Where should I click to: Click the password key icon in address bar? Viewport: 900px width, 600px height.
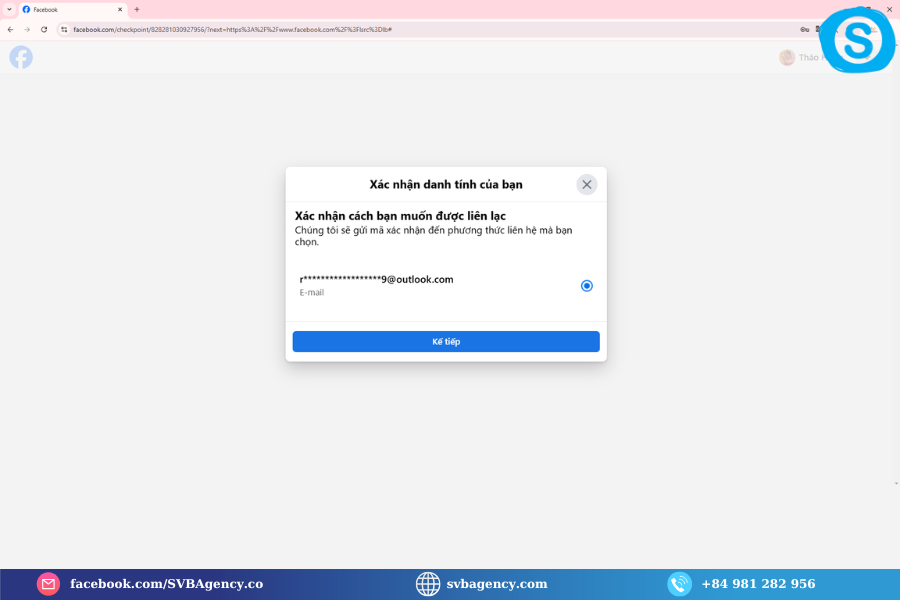tap(805, 29)
